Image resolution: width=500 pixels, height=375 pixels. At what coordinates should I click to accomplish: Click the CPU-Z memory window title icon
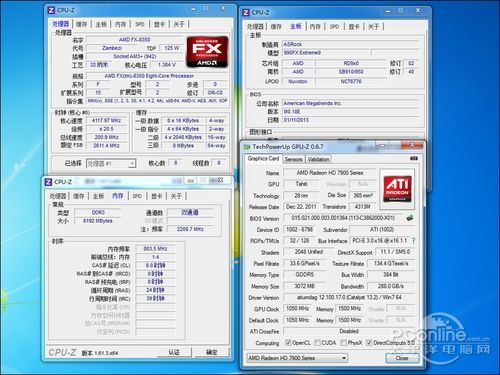tap(49, 182)
